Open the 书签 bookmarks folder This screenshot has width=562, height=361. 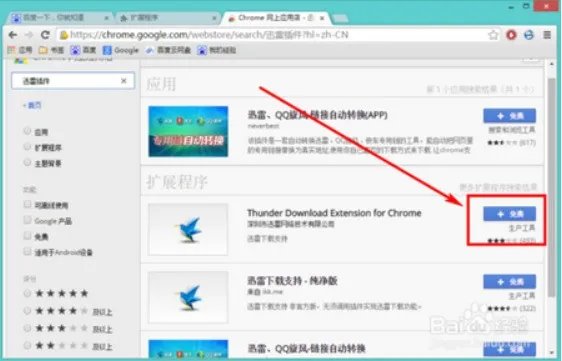51,50
